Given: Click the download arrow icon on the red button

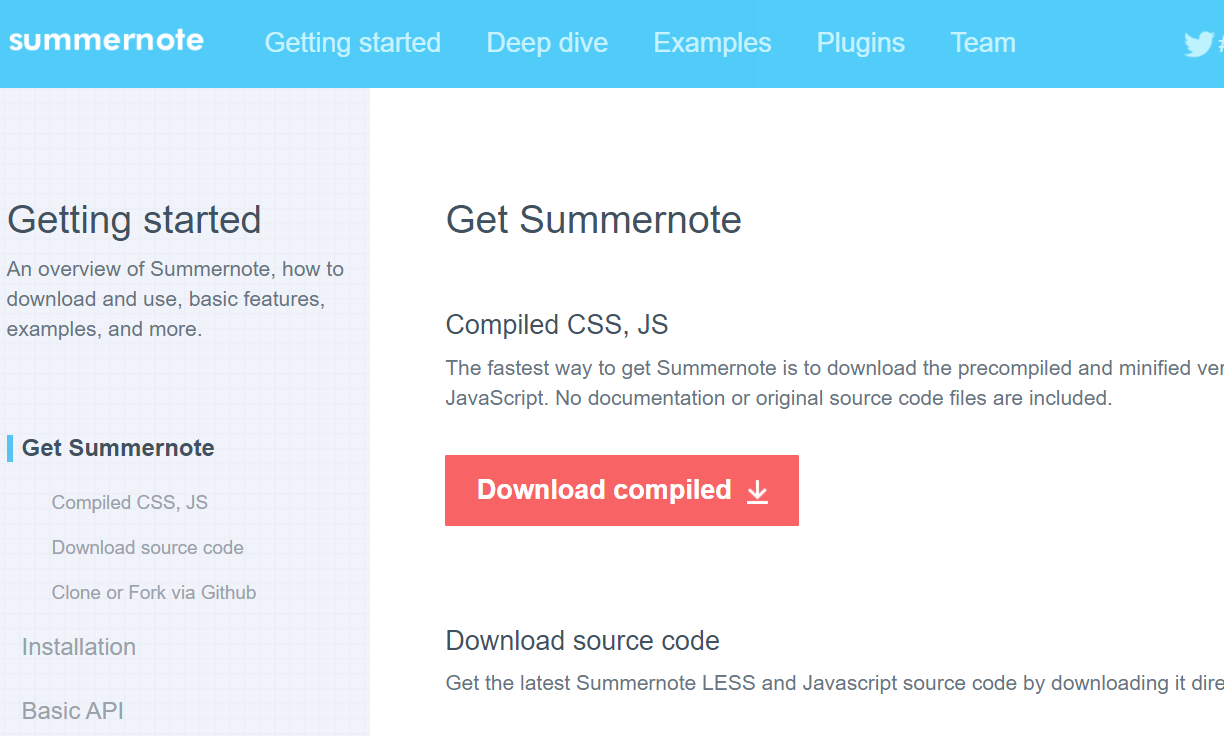Looking at the screenshot, I should [758, 490].
